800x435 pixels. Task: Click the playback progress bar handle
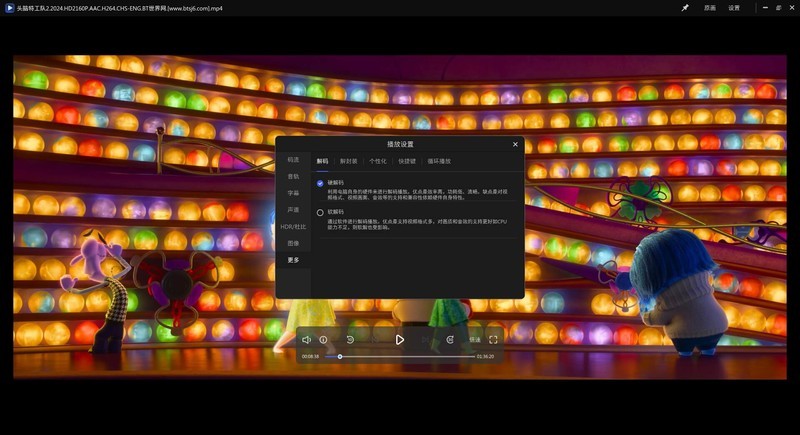click(x=340, y=356)
